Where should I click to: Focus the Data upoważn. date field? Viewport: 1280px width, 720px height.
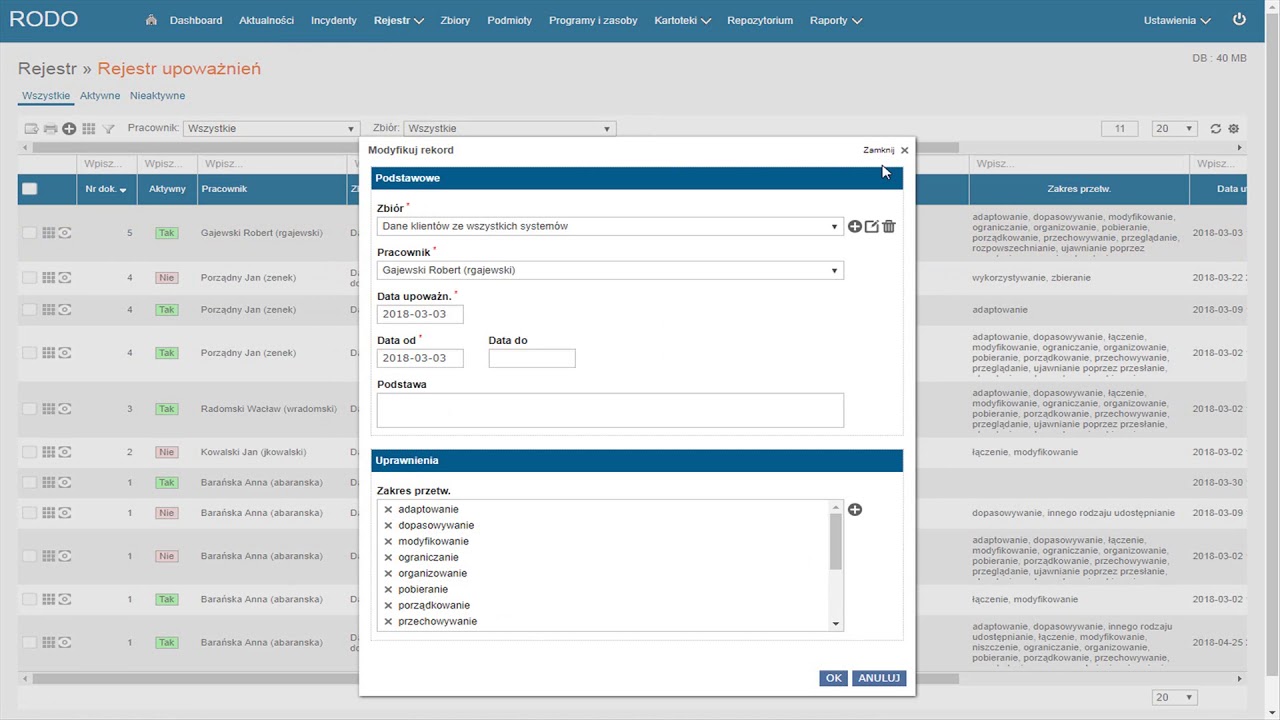[x=420, y=314]
